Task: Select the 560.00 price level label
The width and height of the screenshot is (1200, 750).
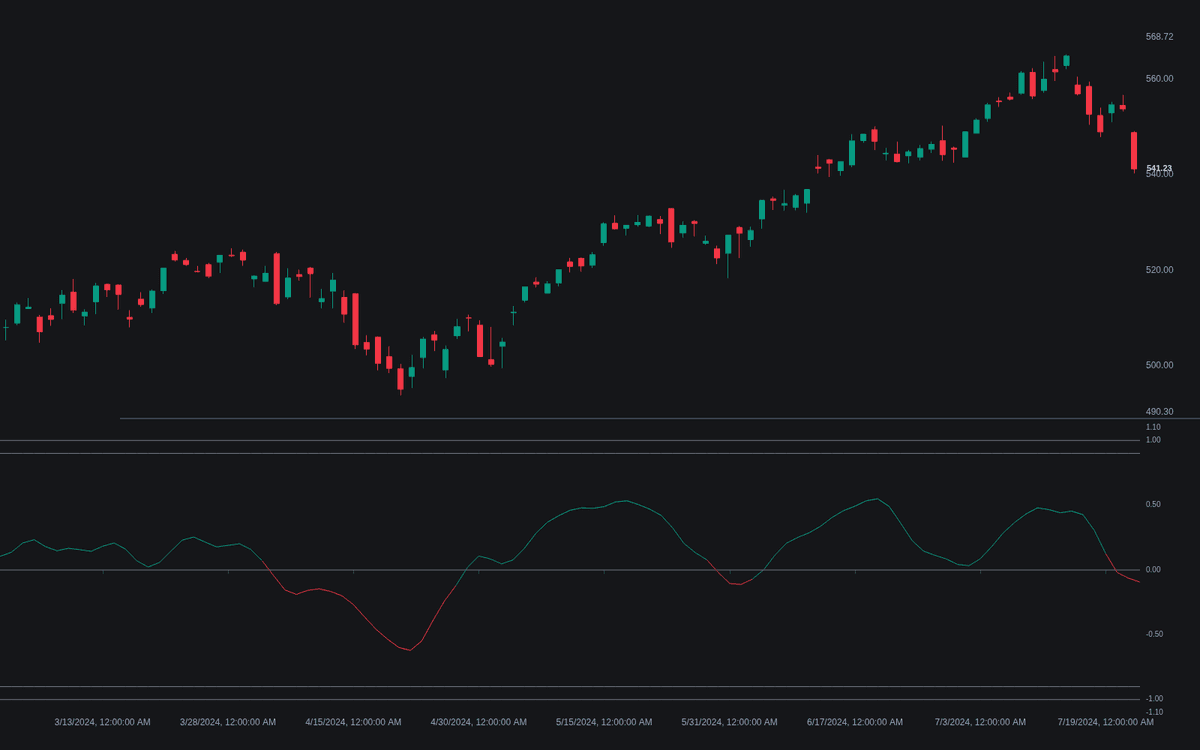Action: 1159,79
